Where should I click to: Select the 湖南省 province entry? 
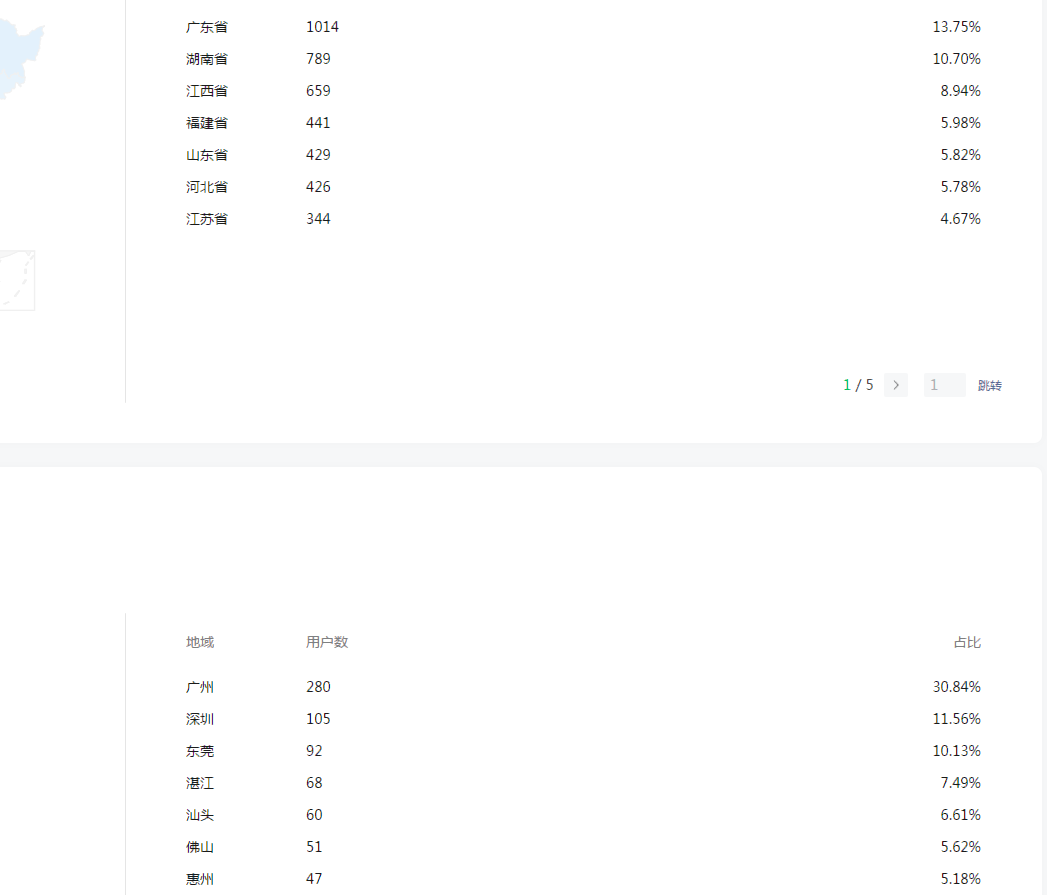207,59
